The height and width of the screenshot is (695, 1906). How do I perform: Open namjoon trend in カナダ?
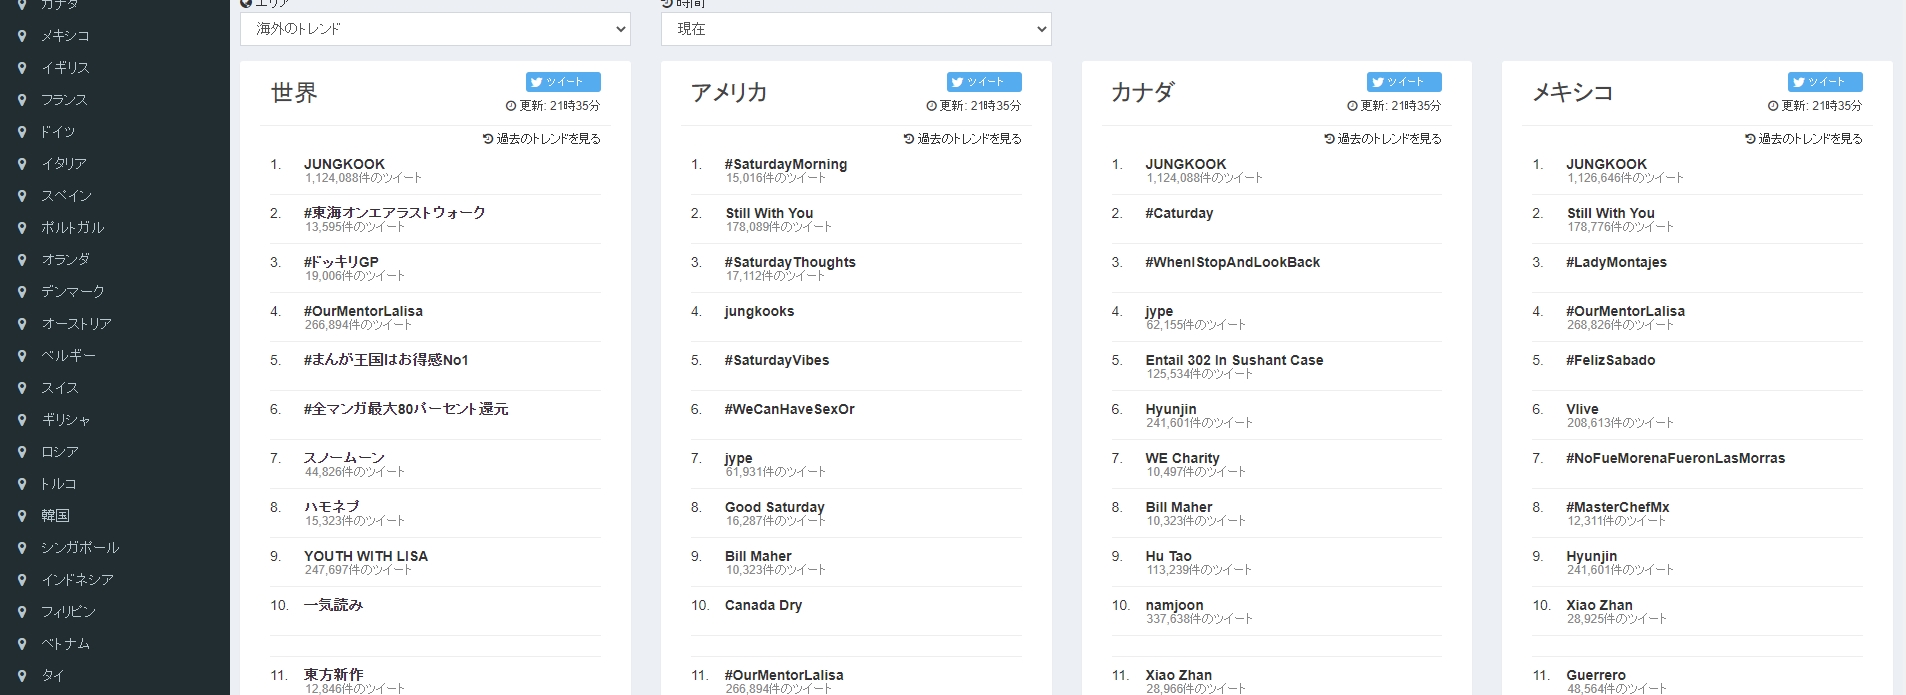click(1174, 605)
